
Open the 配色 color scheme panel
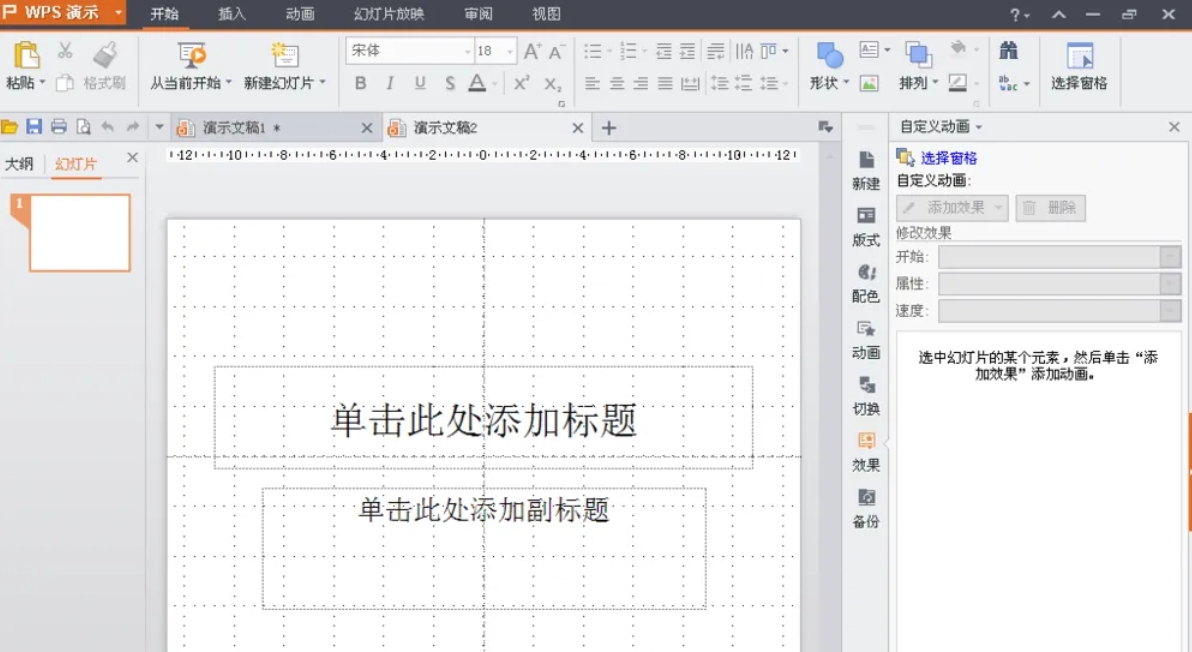click(x=866, y=283)
